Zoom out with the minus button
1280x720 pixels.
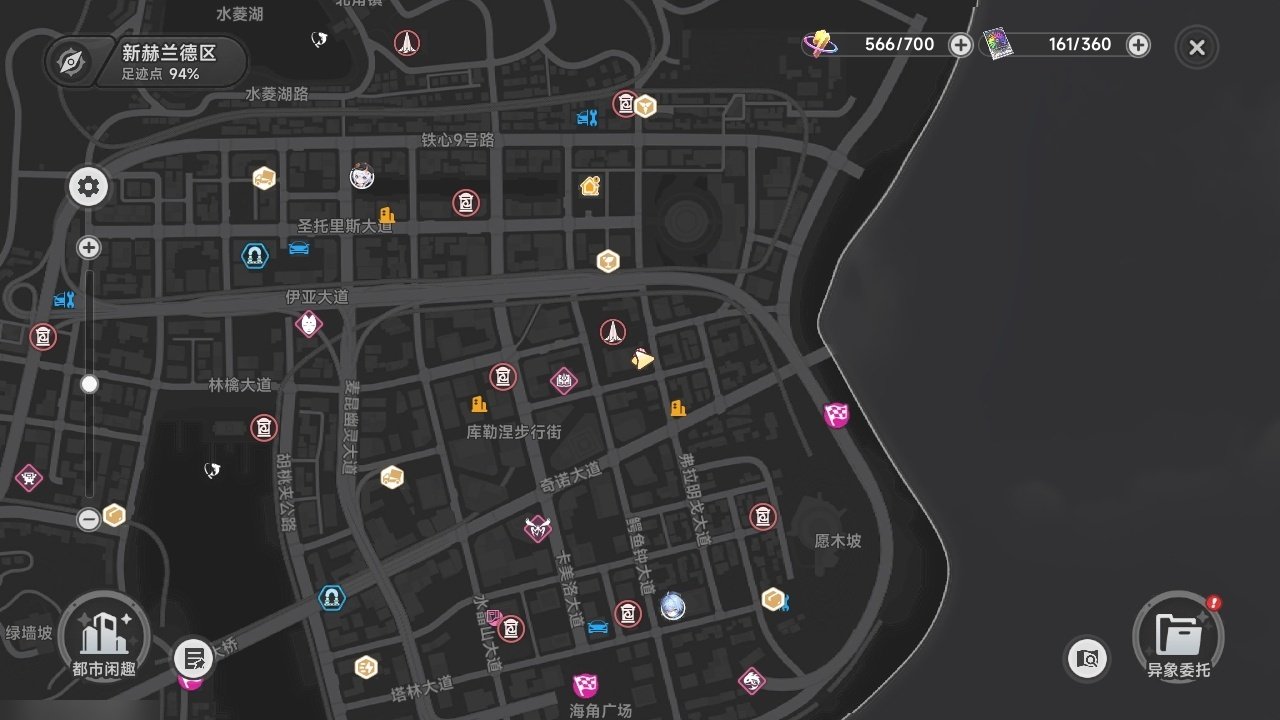[89, 519]
